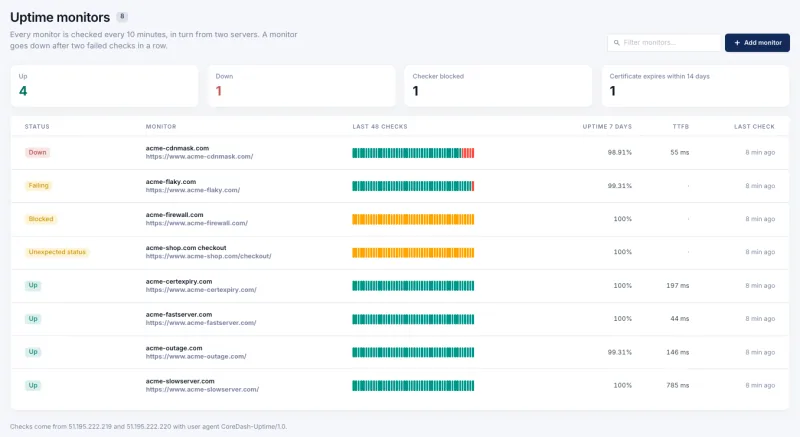The image size is (800, 437).
Task: Click the TTFB column header
Action: click(x=681, y=126)
